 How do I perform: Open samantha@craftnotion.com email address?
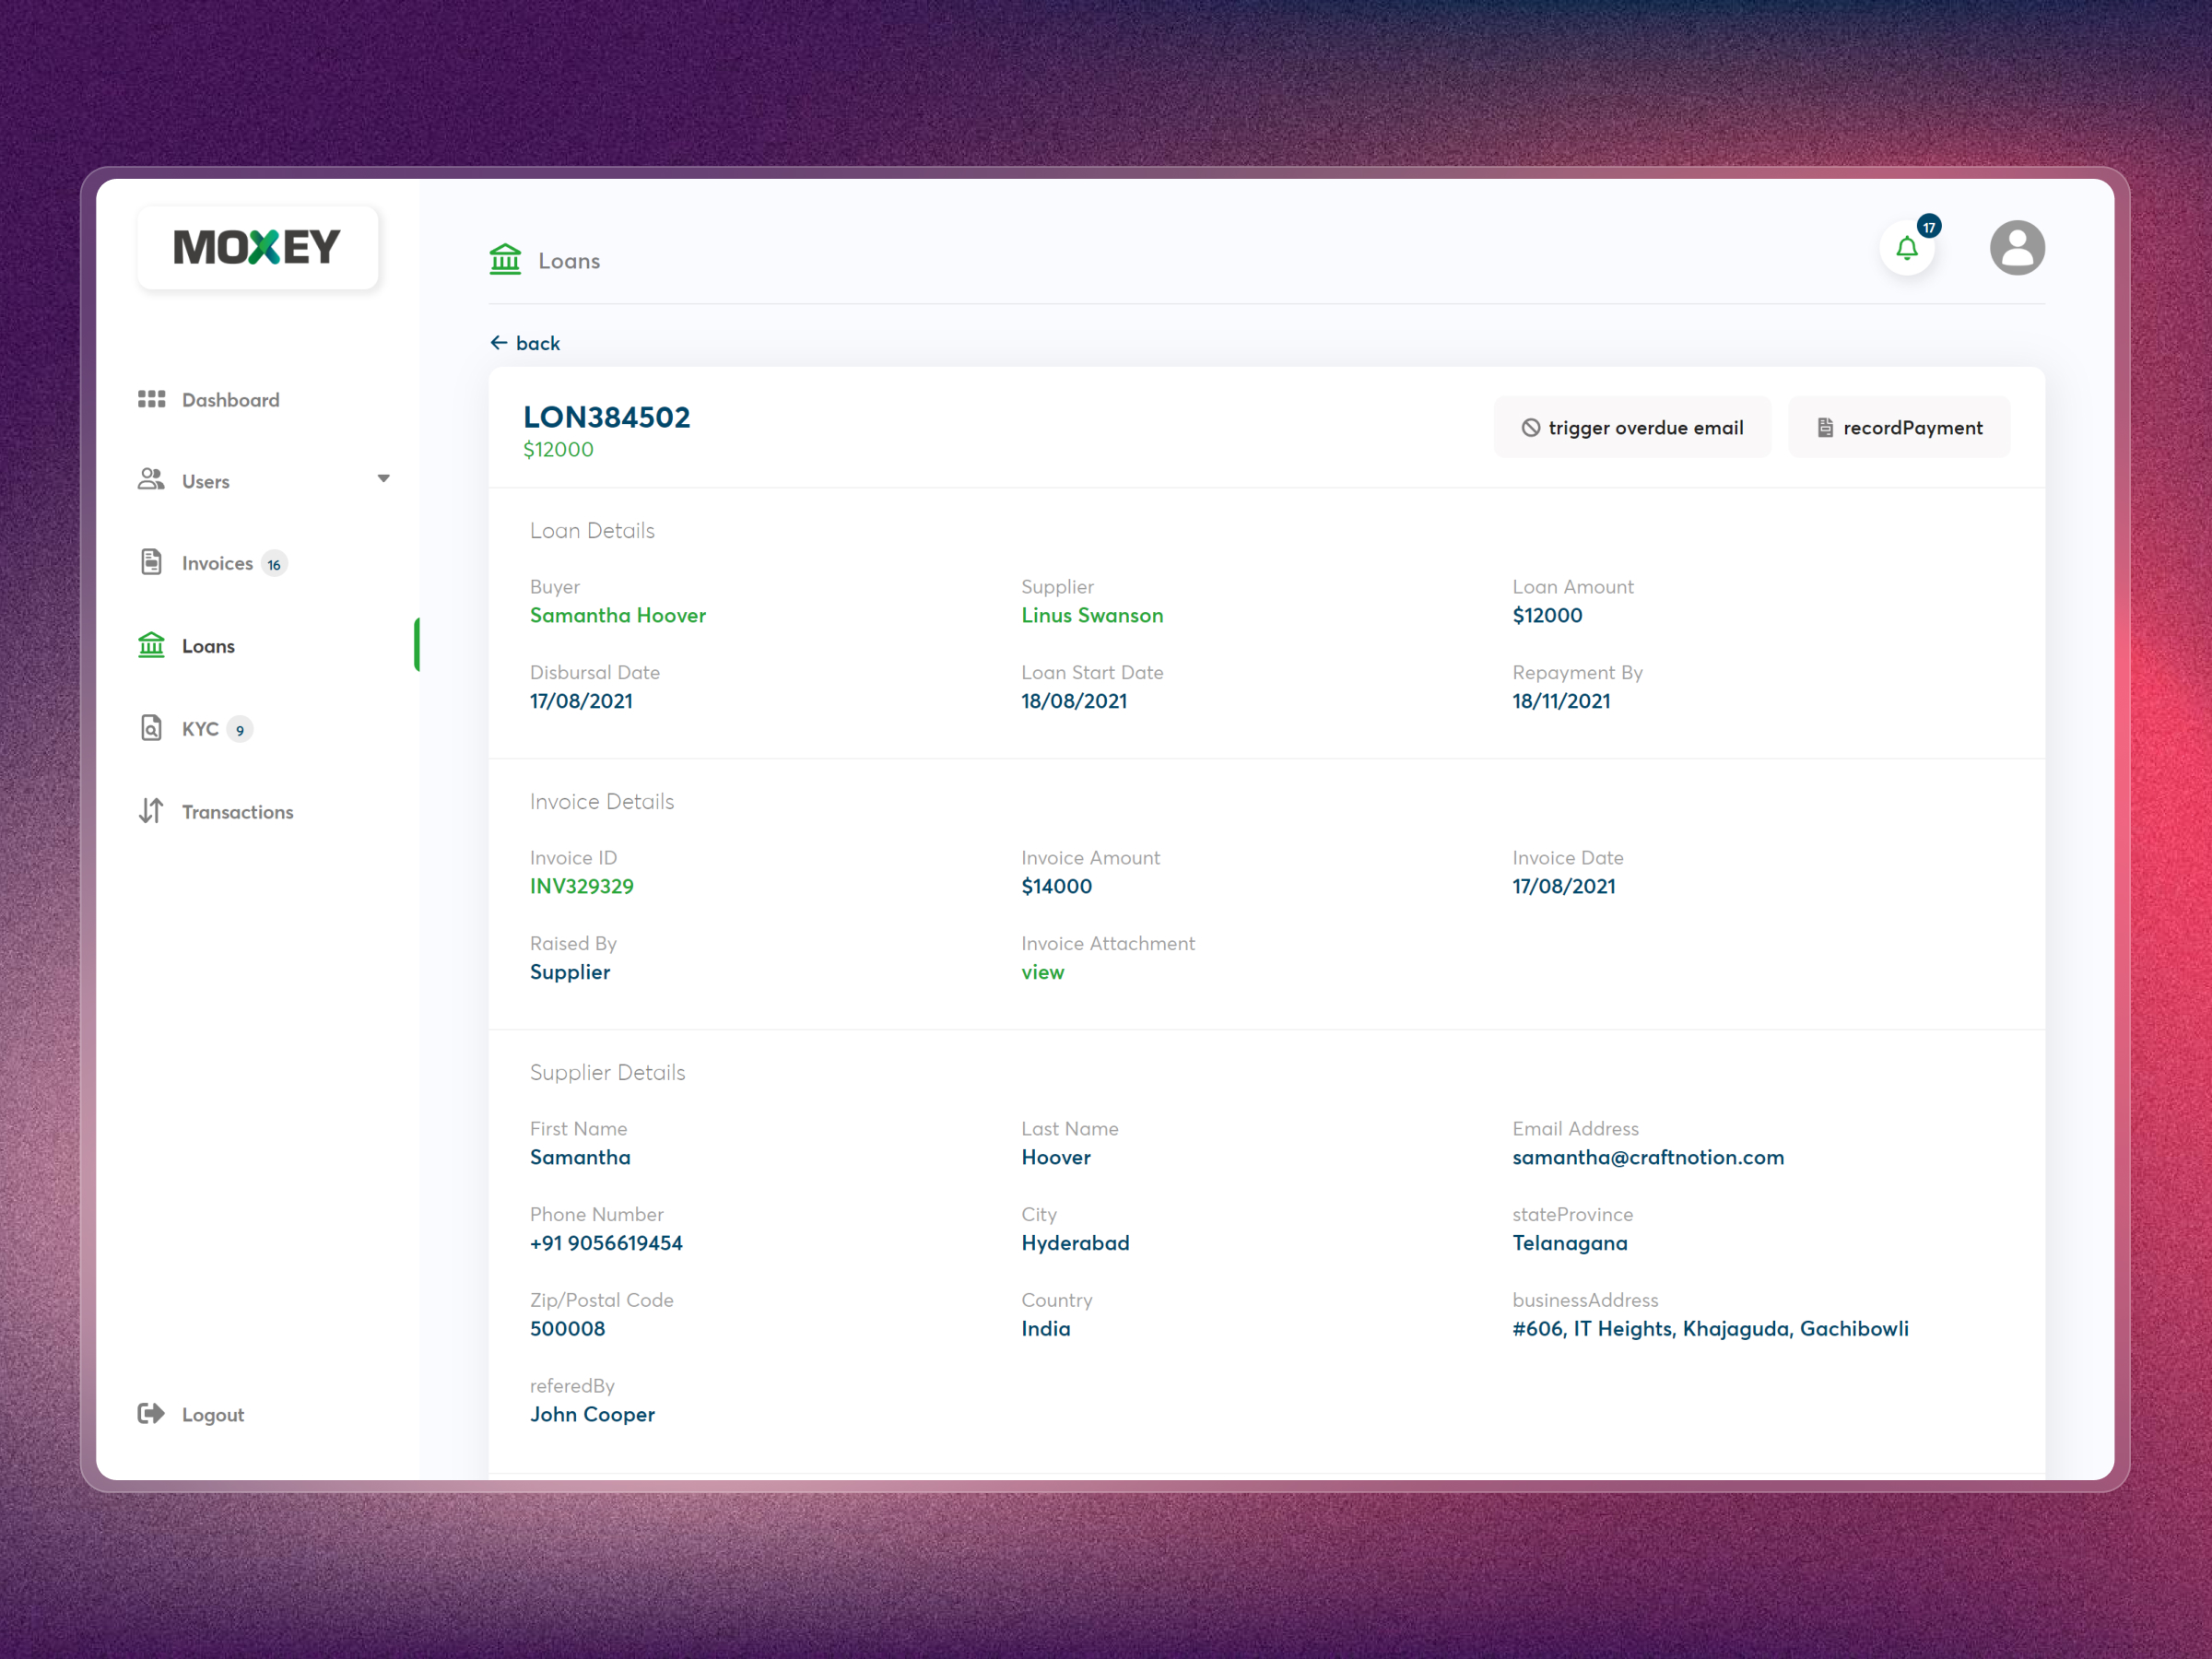1648,1157
